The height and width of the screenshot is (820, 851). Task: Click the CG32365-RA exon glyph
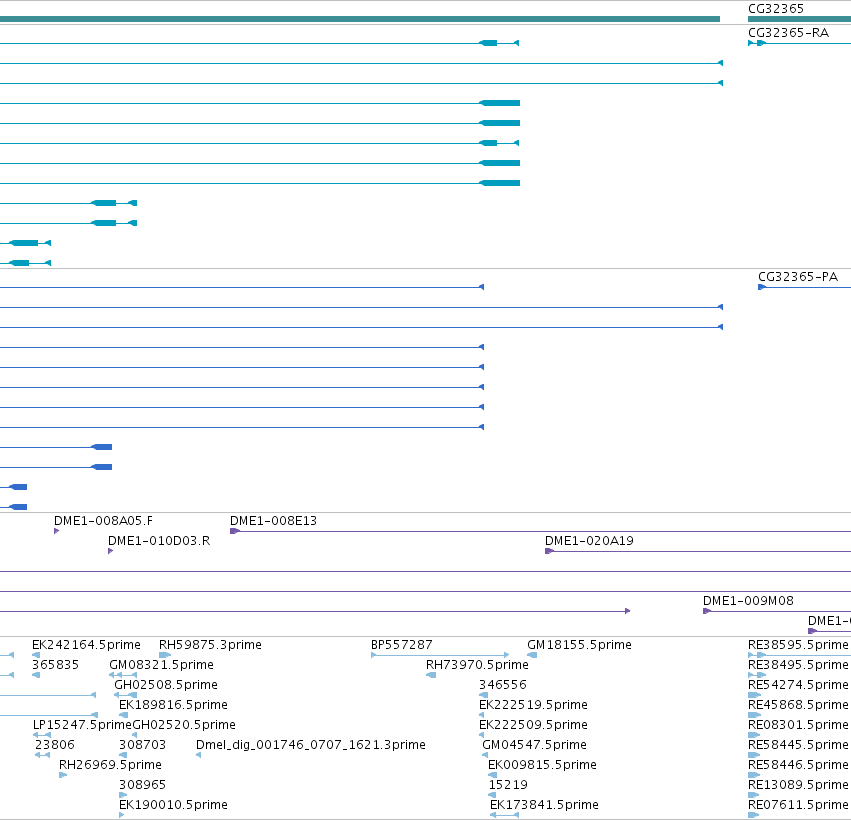coord(761,43)
